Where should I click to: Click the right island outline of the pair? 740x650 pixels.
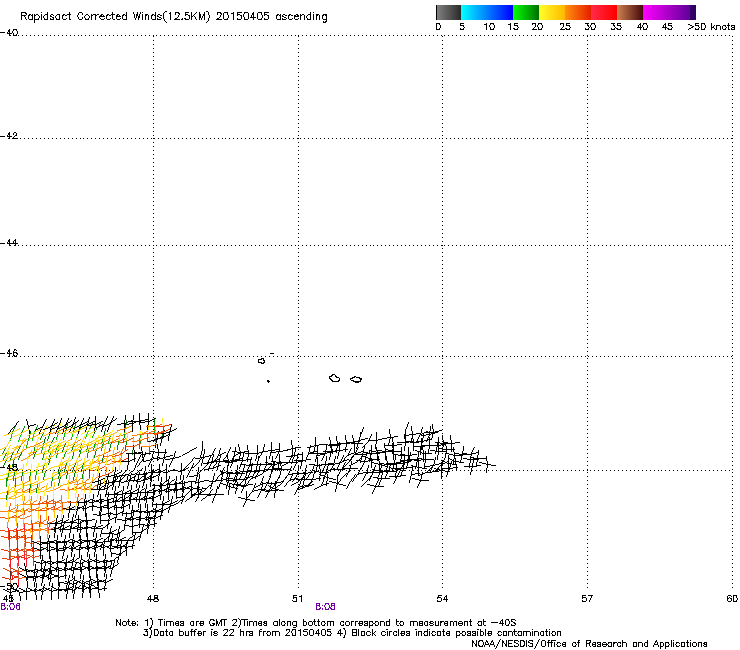click(x=356, y=380)
